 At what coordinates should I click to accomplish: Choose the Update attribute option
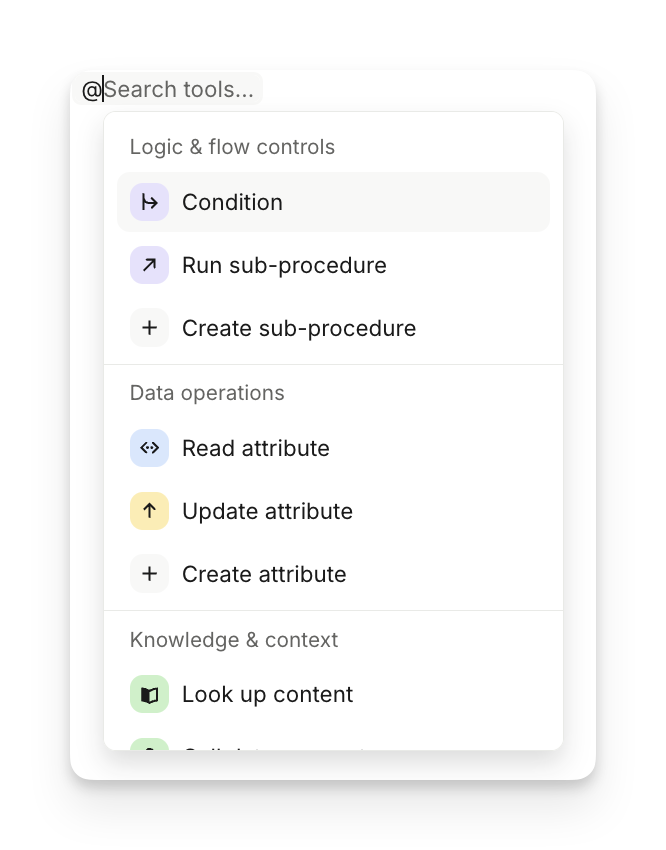click(267, 512)
